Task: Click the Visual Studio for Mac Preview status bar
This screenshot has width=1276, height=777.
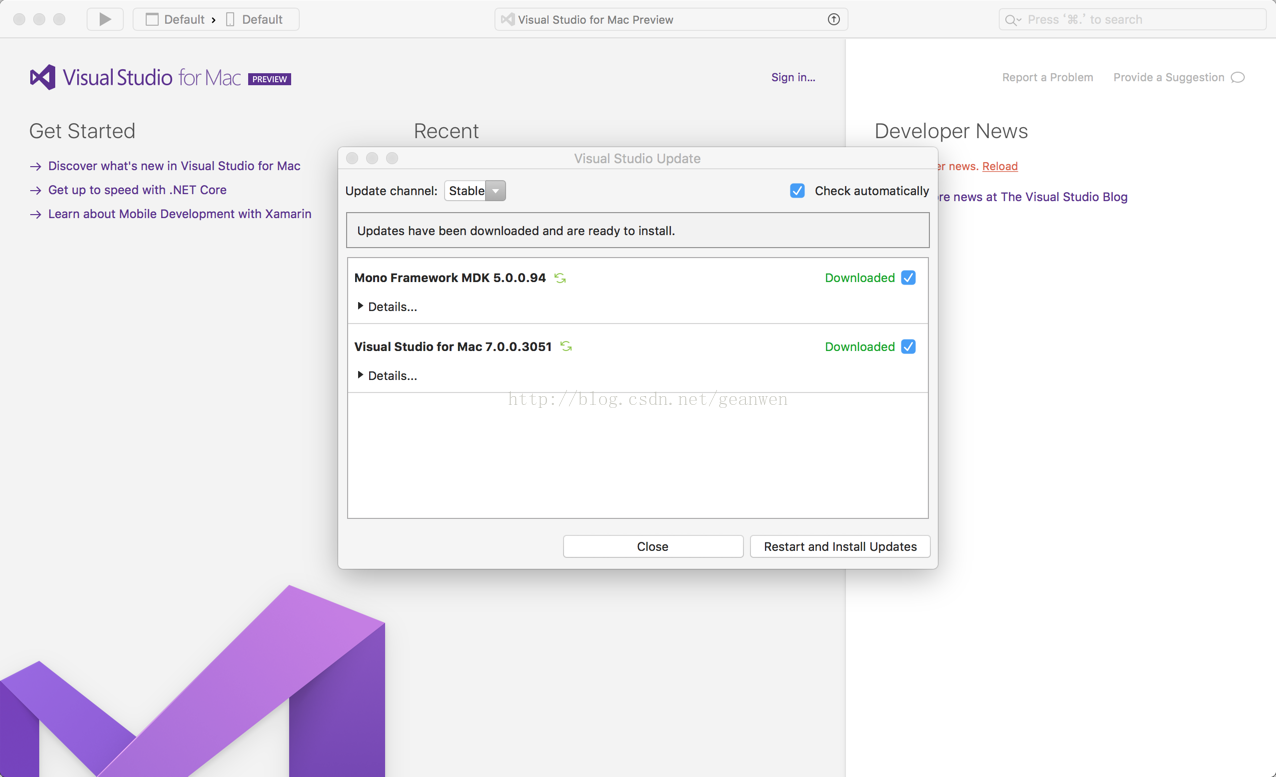Action: pos(671,19)
